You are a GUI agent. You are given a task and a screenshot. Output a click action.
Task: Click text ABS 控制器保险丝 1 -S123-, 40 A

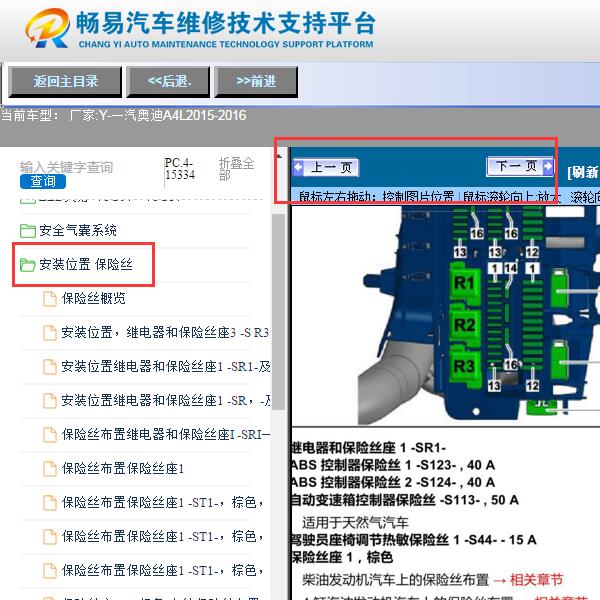(393, 465)
